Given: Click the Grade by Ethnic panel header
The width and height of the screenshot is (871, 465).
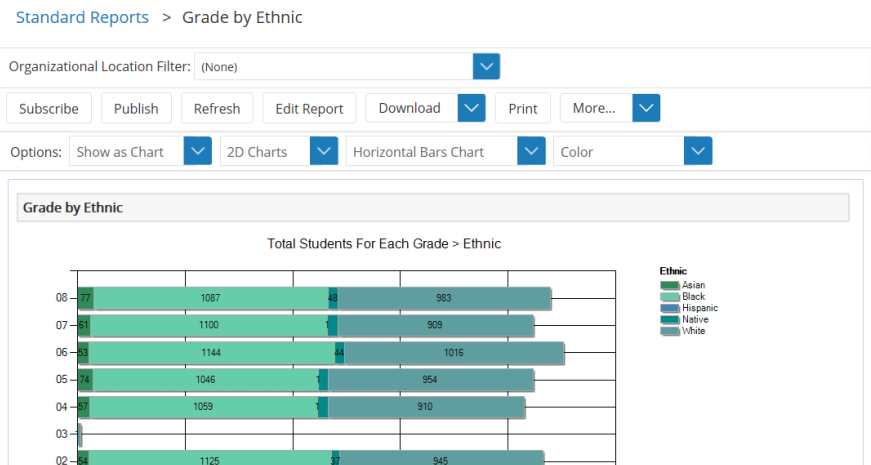Looking at the screenshot, I should [x=433, y=207].
